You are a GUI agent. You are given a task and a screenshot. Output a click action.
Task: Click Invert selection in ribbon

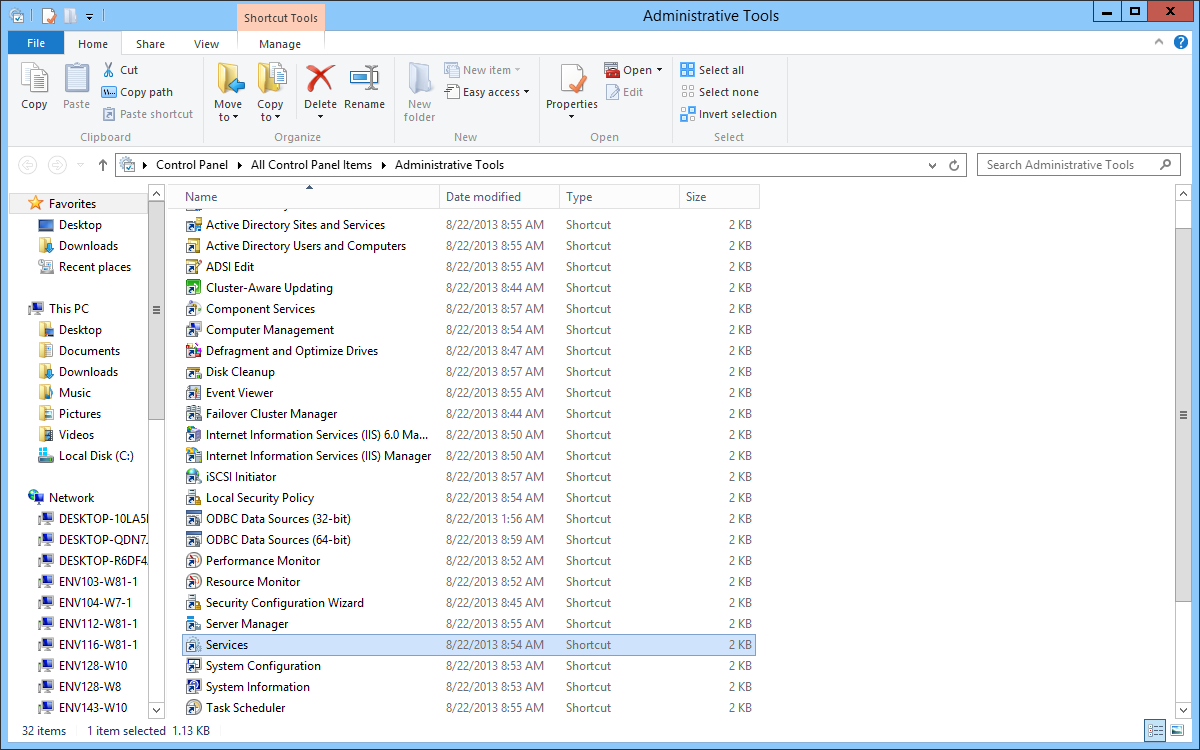point(728,114)
